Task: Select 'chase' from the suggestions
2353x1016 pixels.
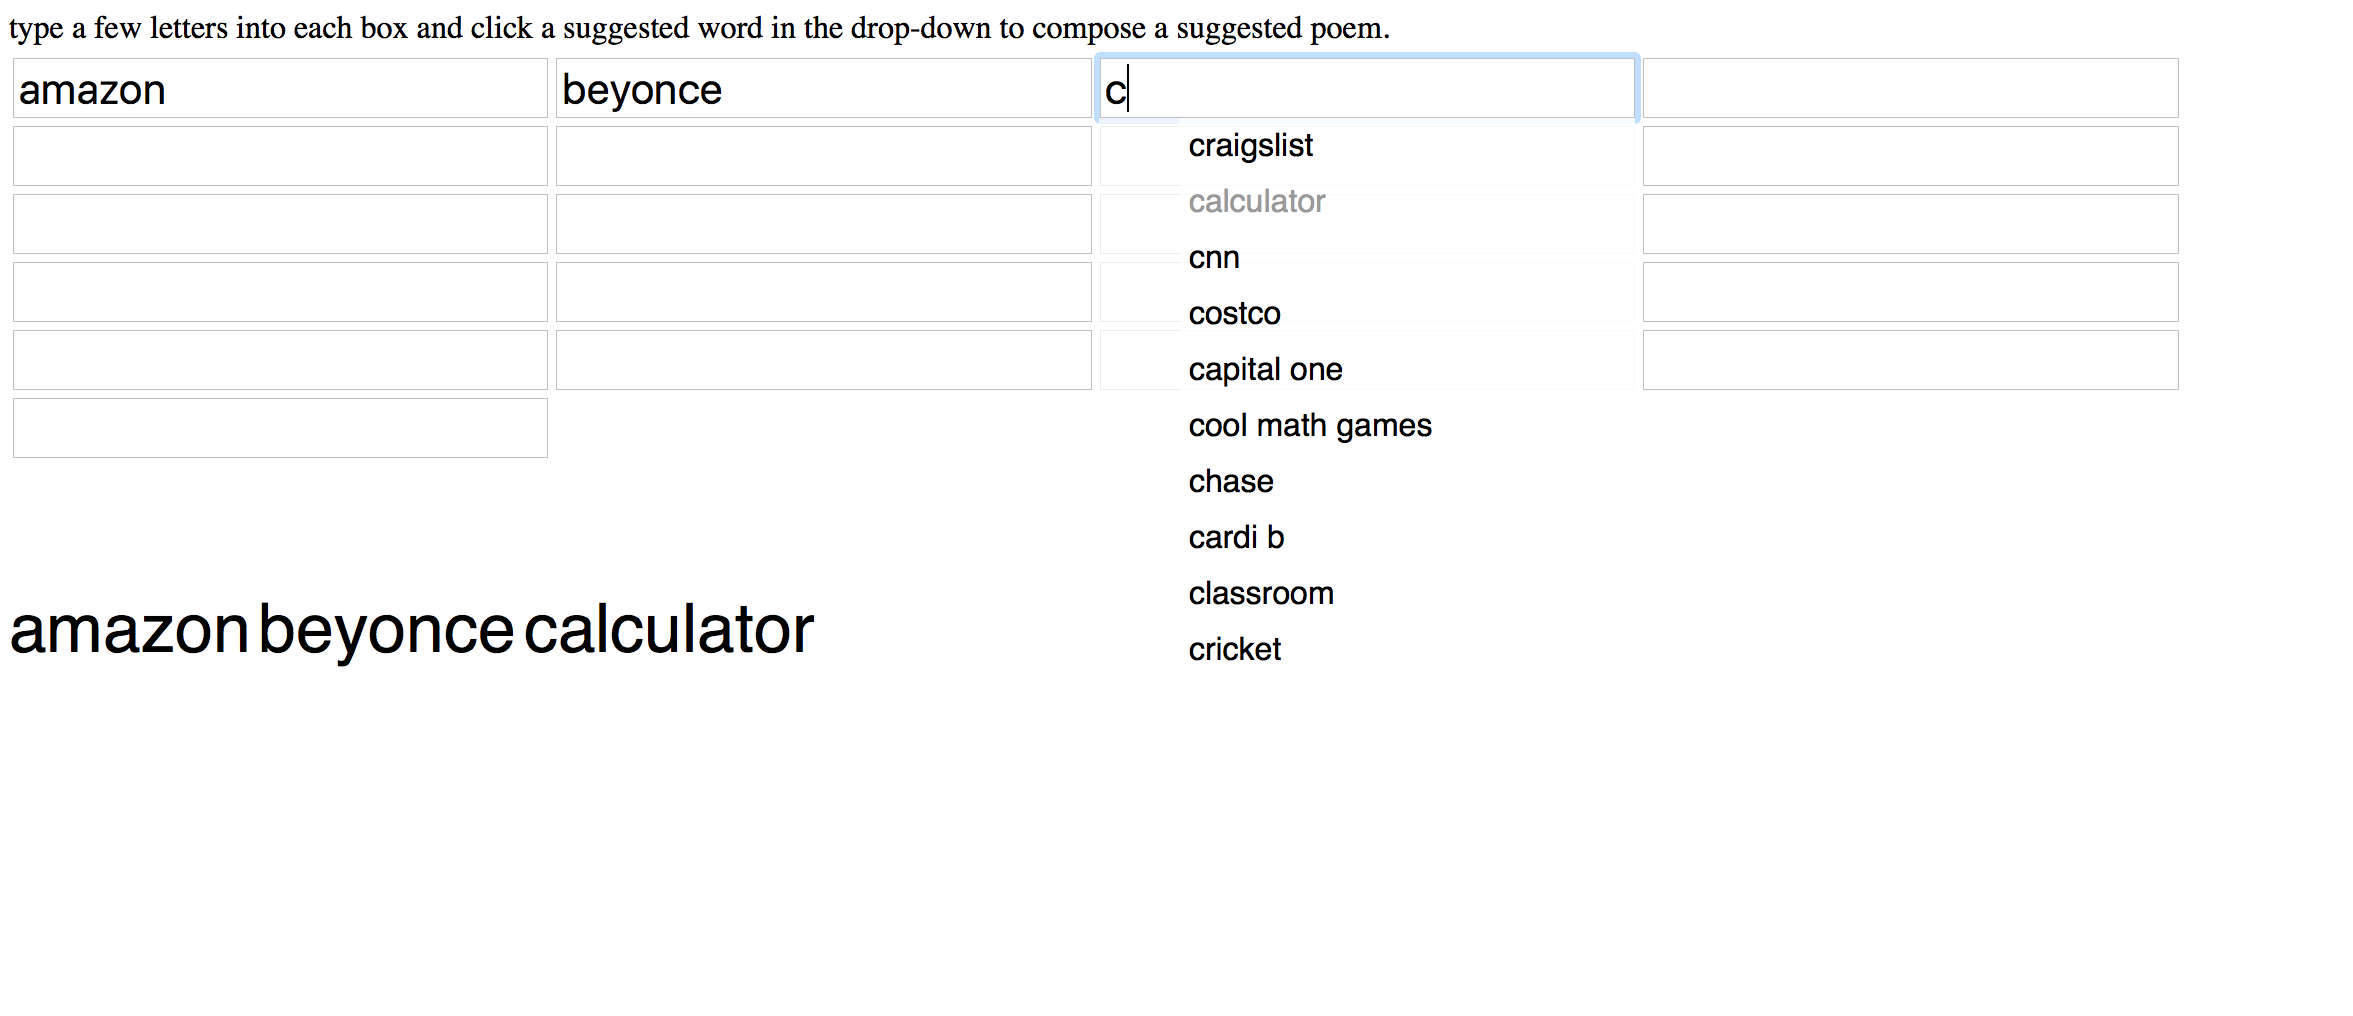Action: 1231,482
